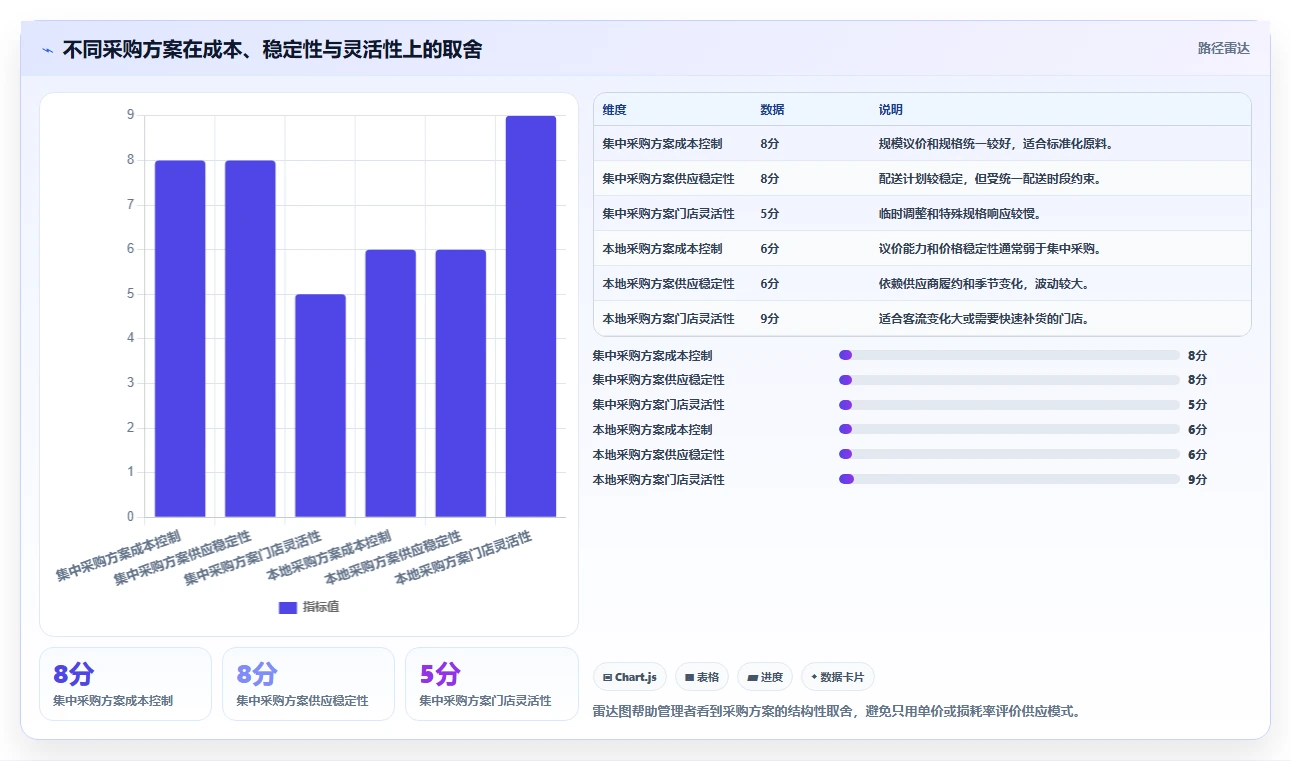Click the 说明 table column header
The width and height of the screenshot is (1291, 761).
891,110
